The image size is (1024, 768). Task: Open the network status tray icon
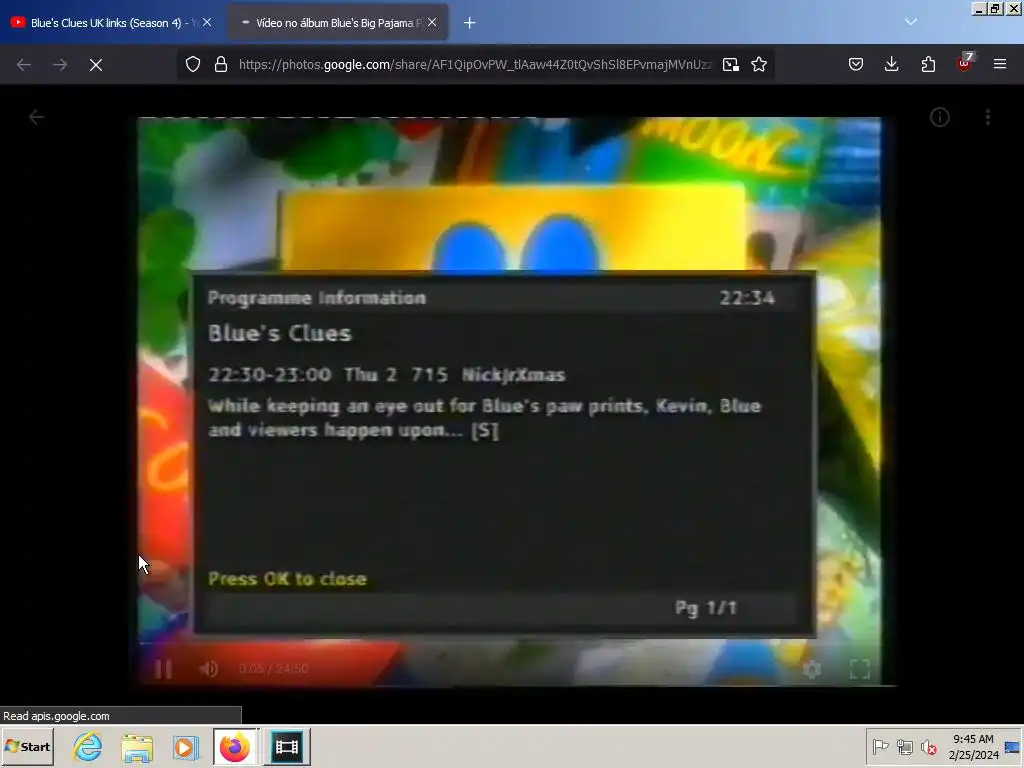904,747
